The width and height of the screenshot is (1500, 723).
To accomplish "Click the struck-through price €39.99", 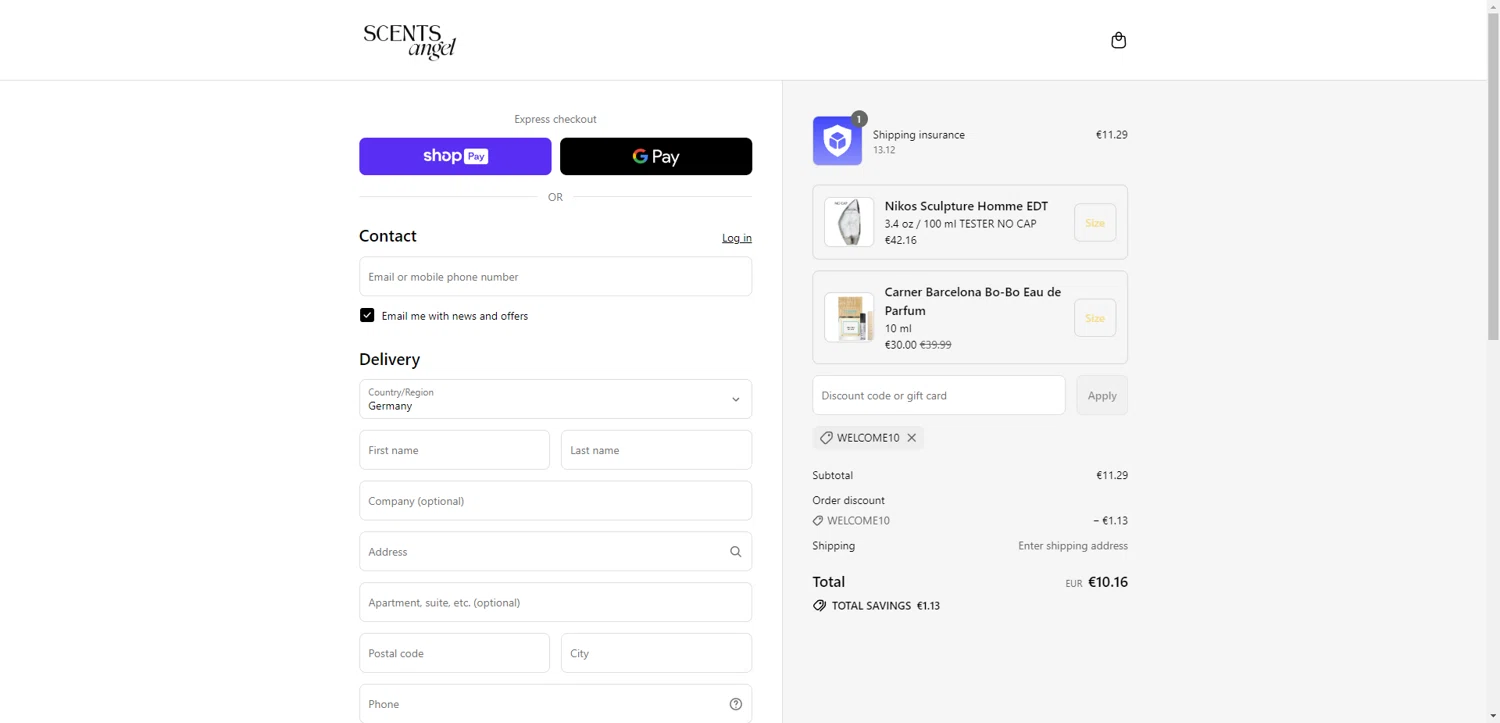I will click(936, 345).
